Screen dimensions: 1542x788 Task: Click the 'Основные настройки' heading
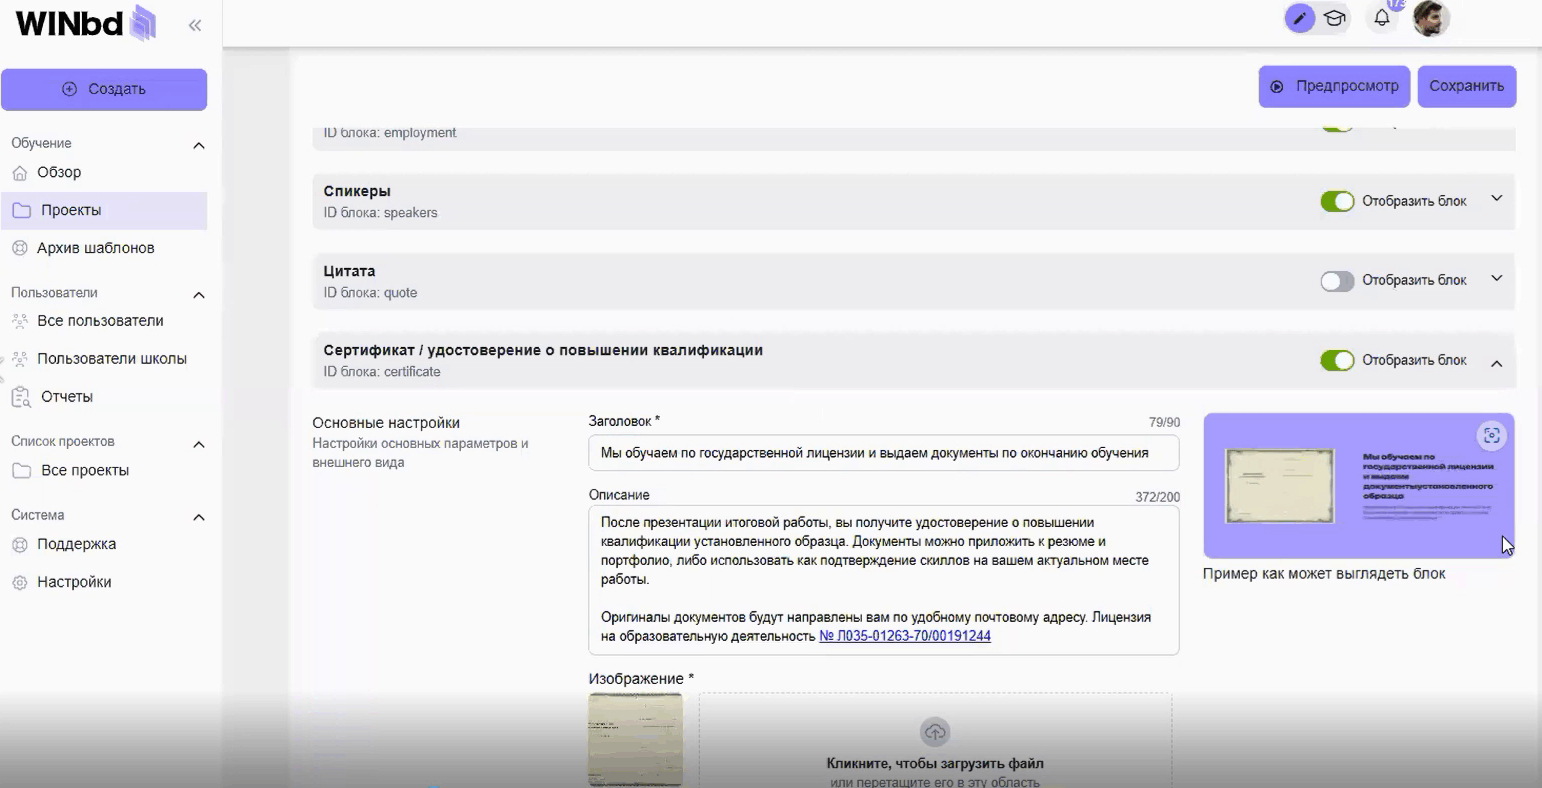(x=386, y=423)
